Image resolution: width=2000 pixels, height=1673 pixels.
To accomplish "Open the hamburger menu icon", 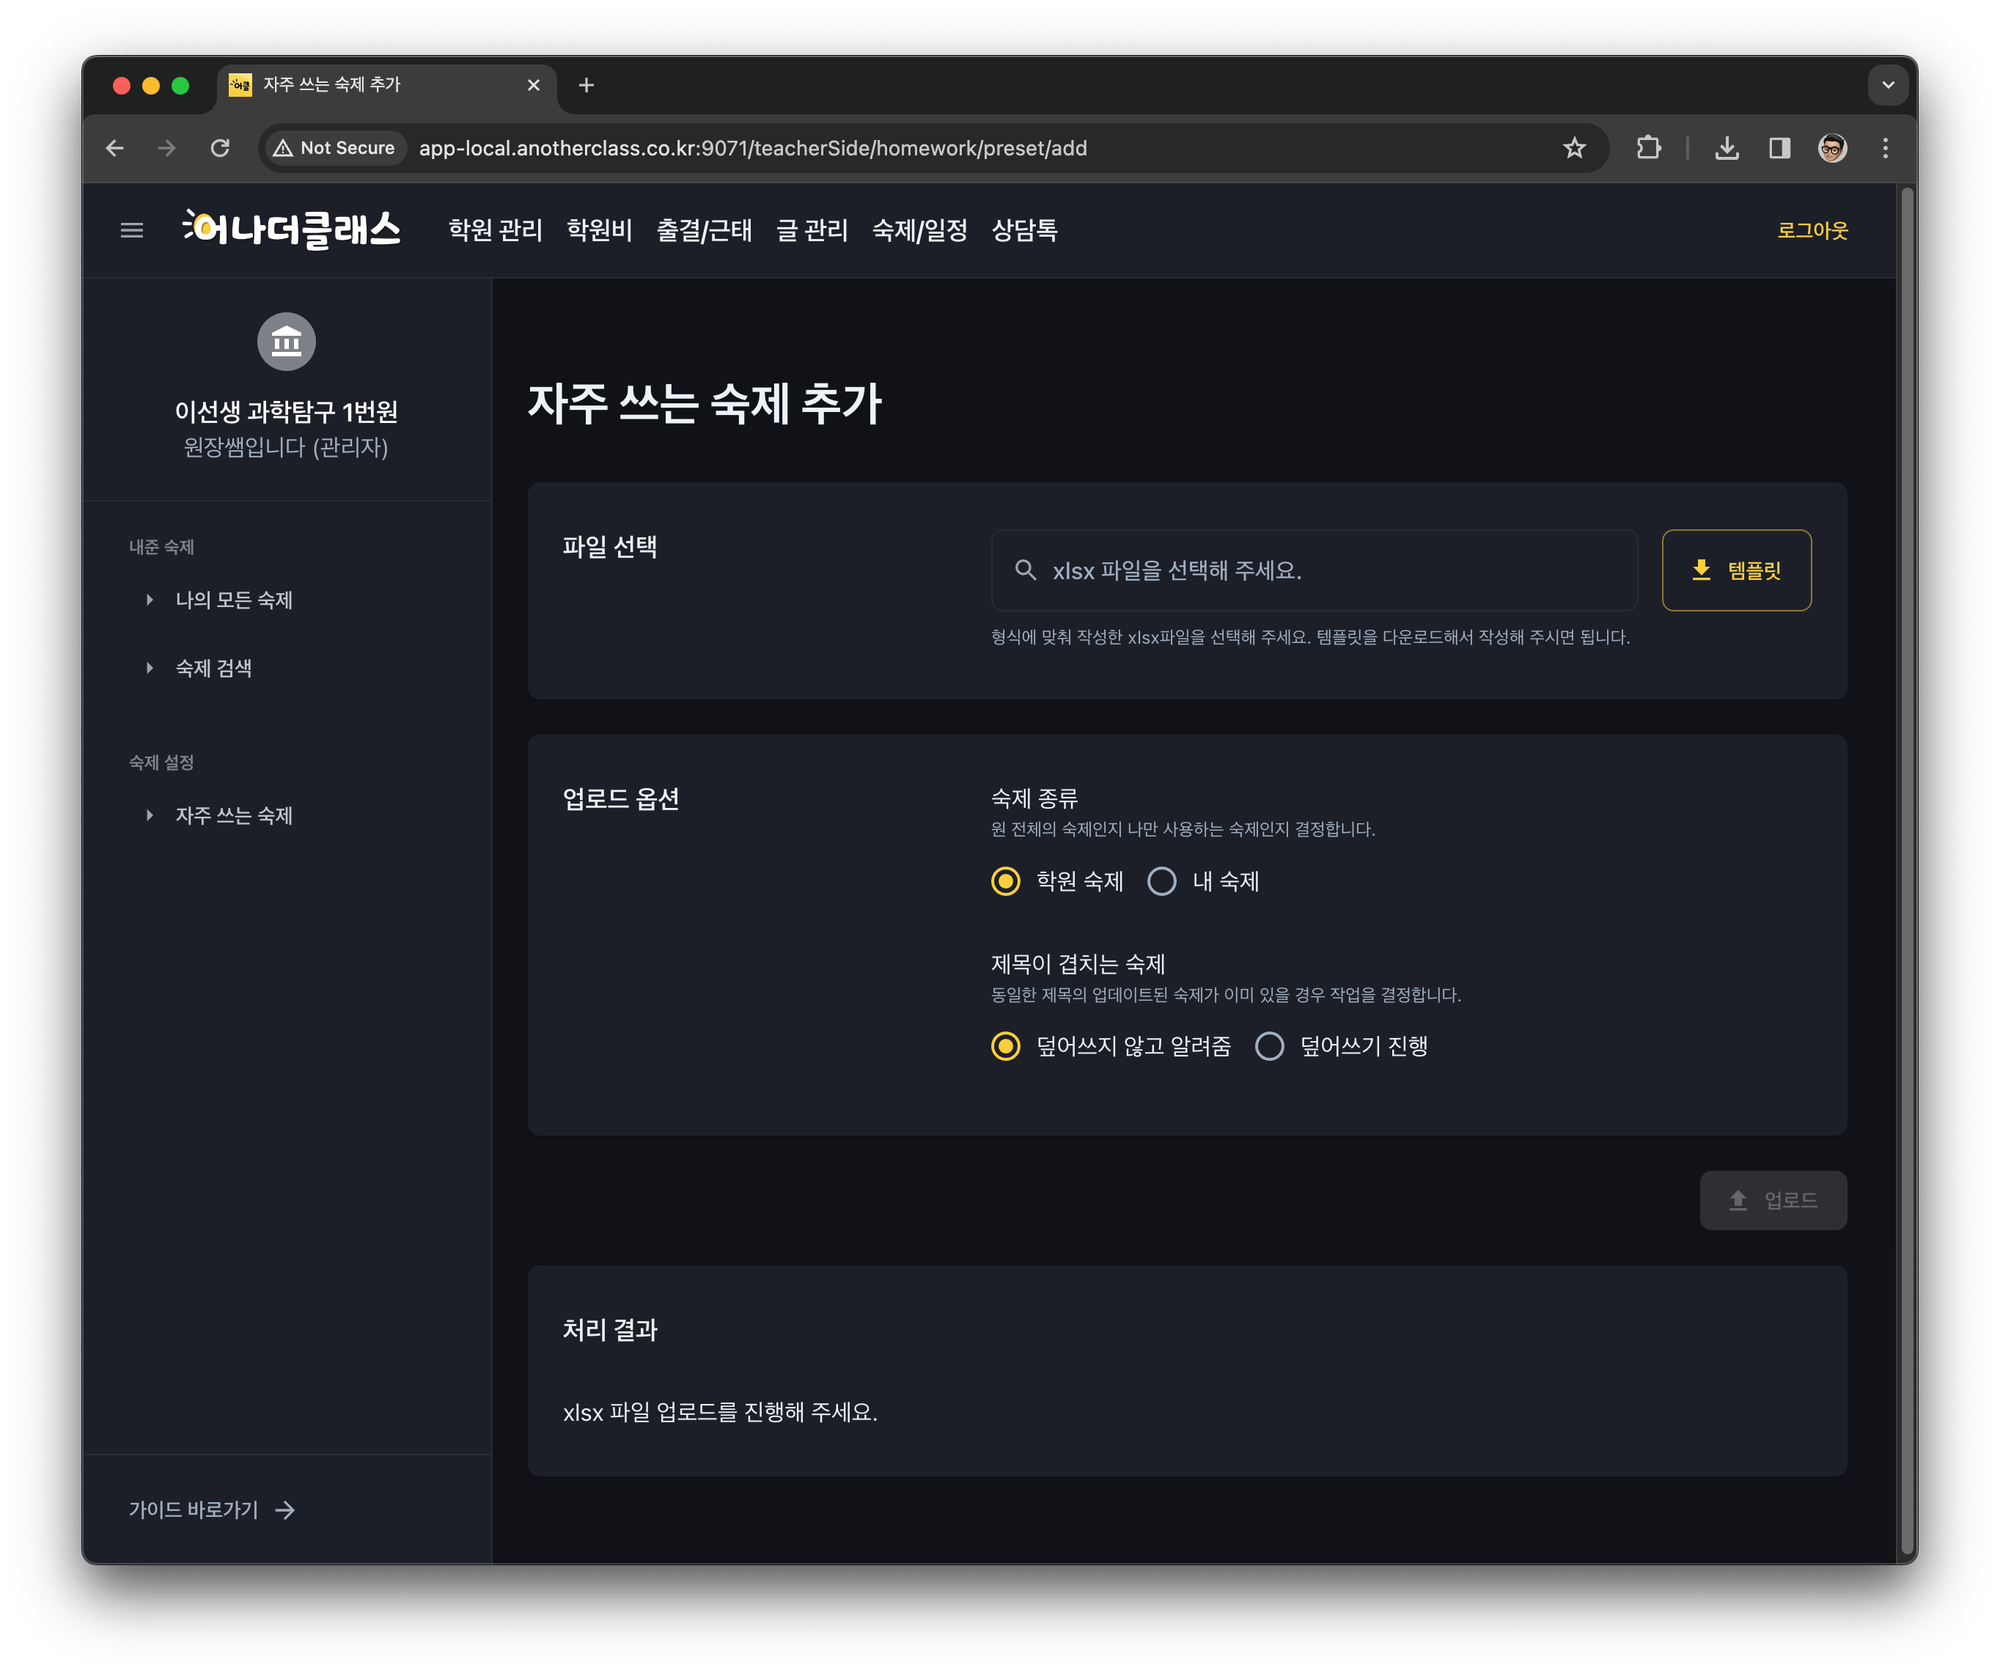I will point(132,231).
